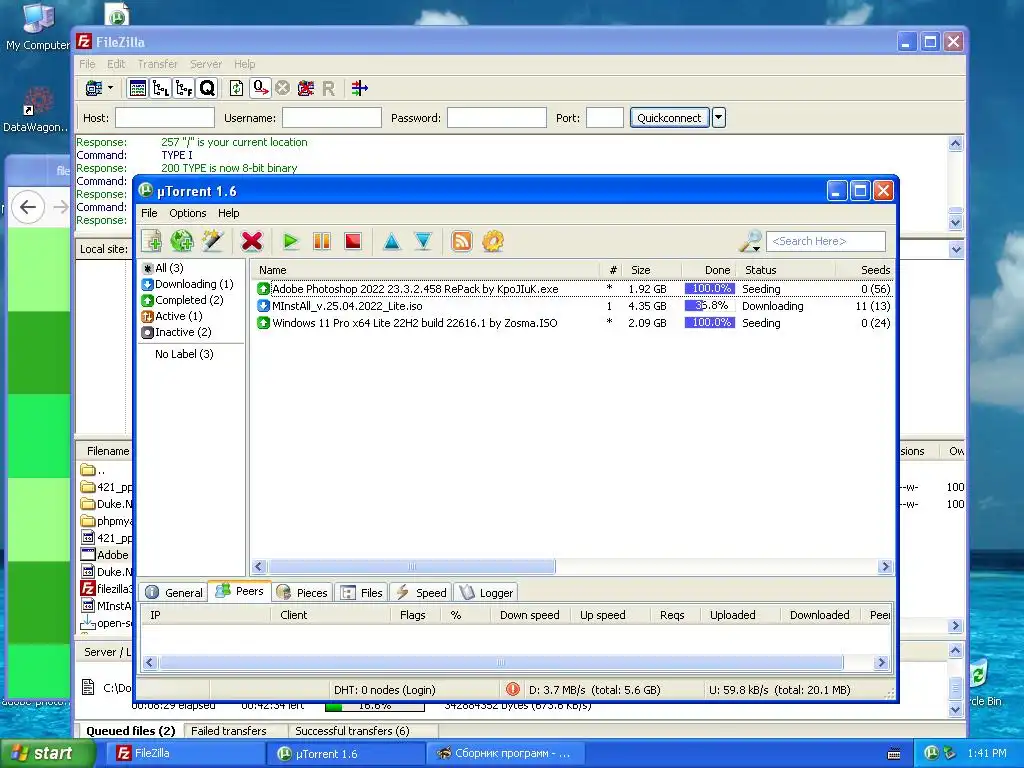The image size is (1024, 768).
Task: Select Windows 11 Pro x64 Lite torrent row
Action: [573, 323]
